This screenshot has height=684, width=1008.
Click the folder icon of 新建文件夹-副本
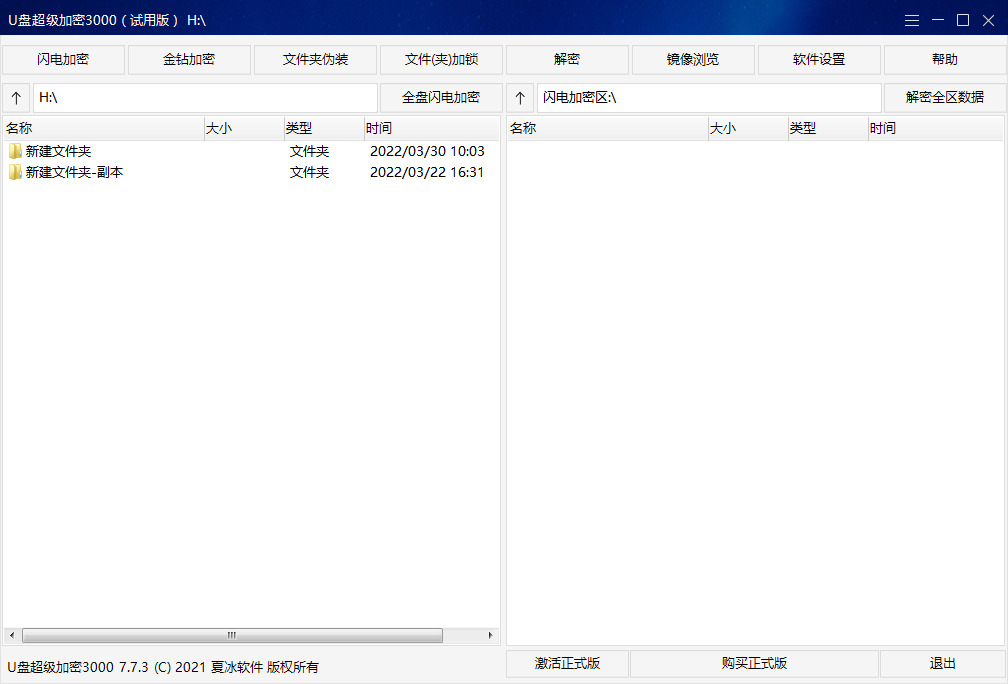[13, 172]
